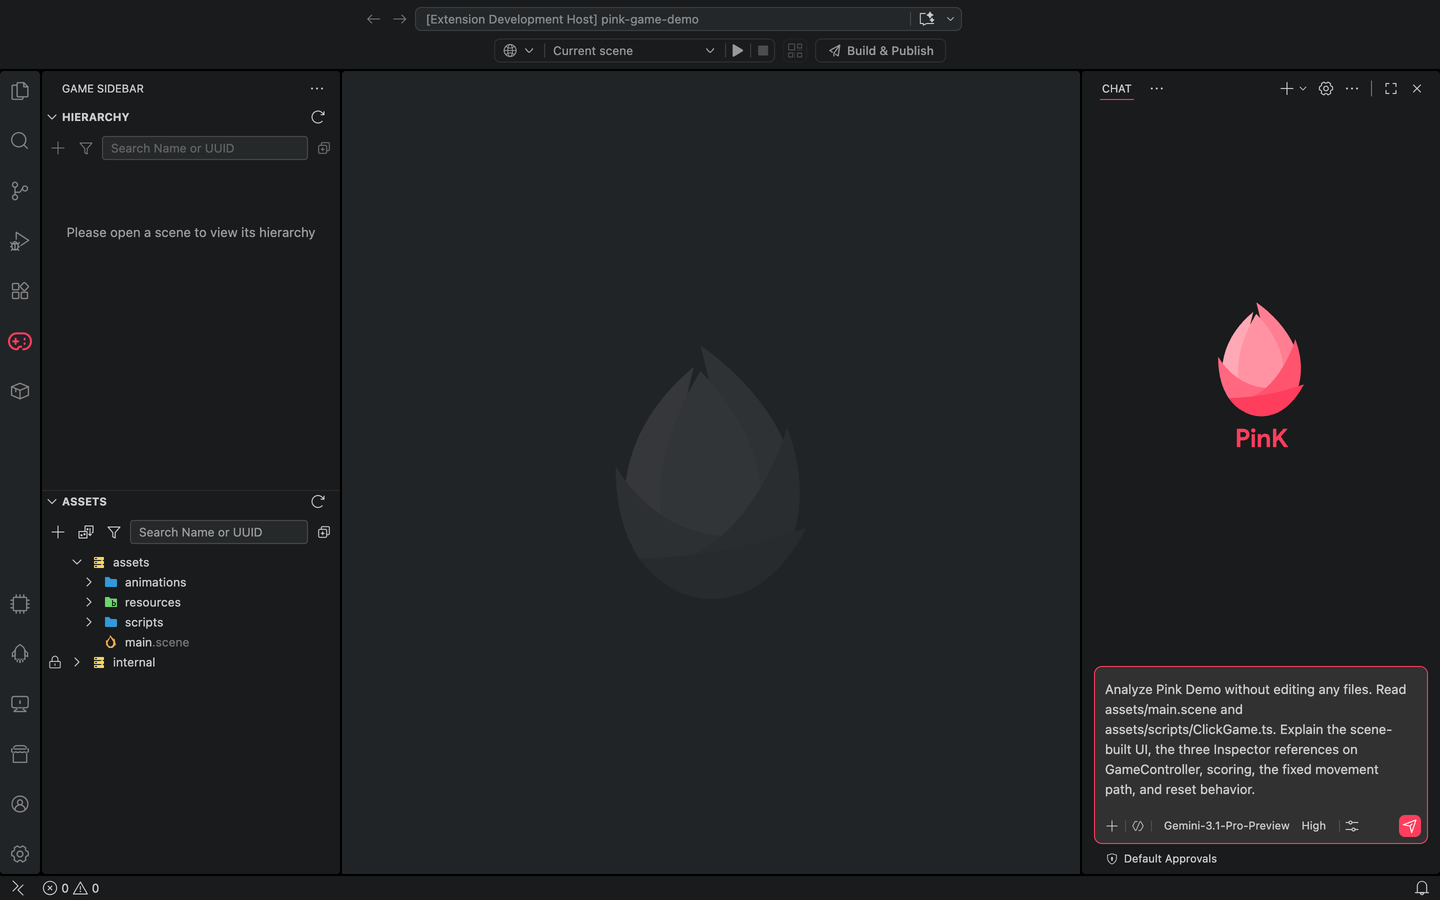1440x900 pixels.
Task: Change the High reasoning level
Action: (x=1314, y=826)
